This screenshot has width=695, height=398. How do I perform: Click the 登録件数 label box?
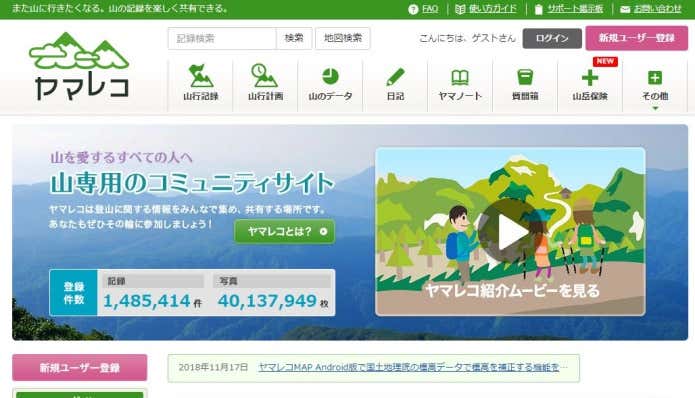[x=74, y=293]
